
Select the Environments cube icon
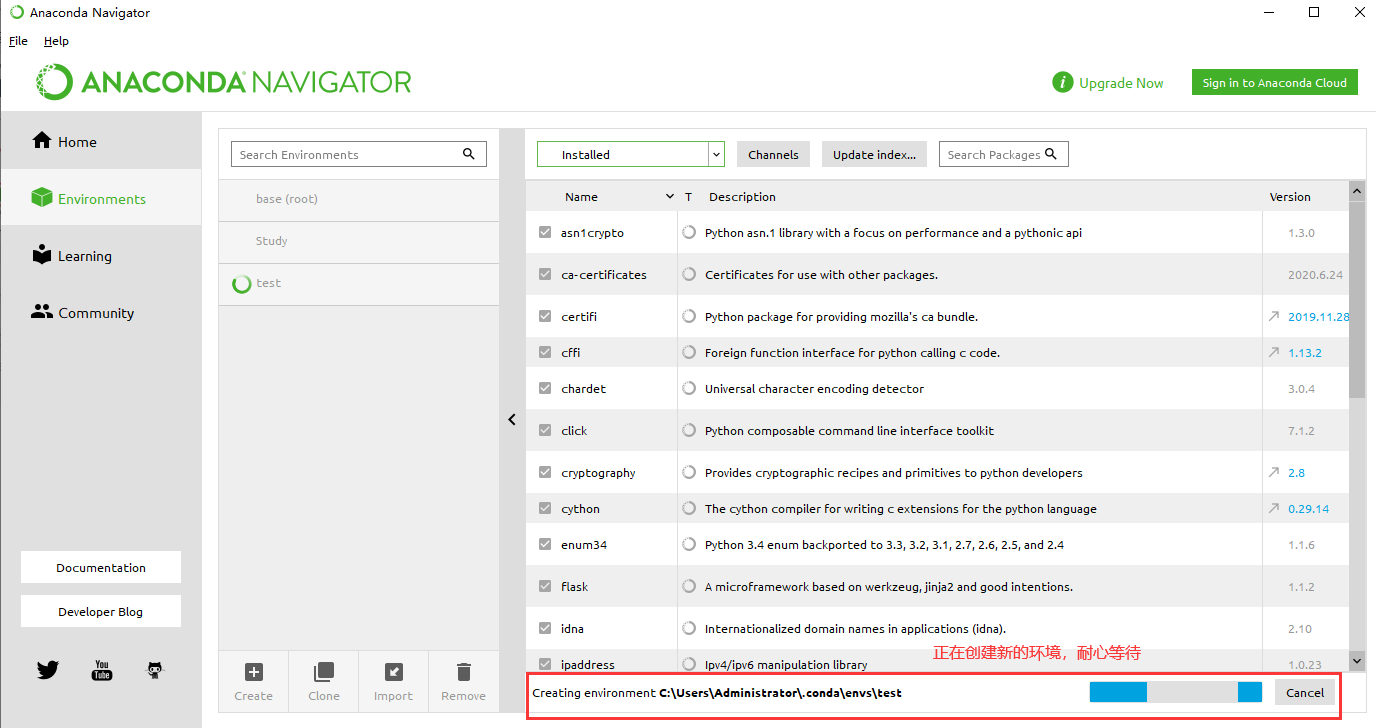[x=41, y=198]
